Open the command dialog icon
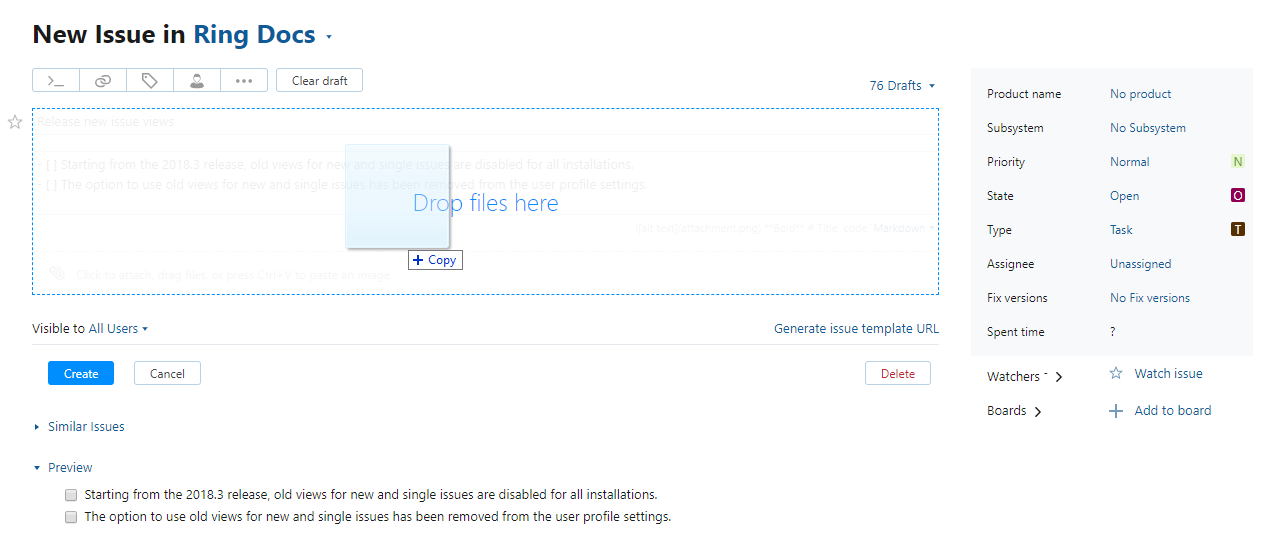Image resolution: width=1285 pixels, height=560 pixels. click(56, 81)
